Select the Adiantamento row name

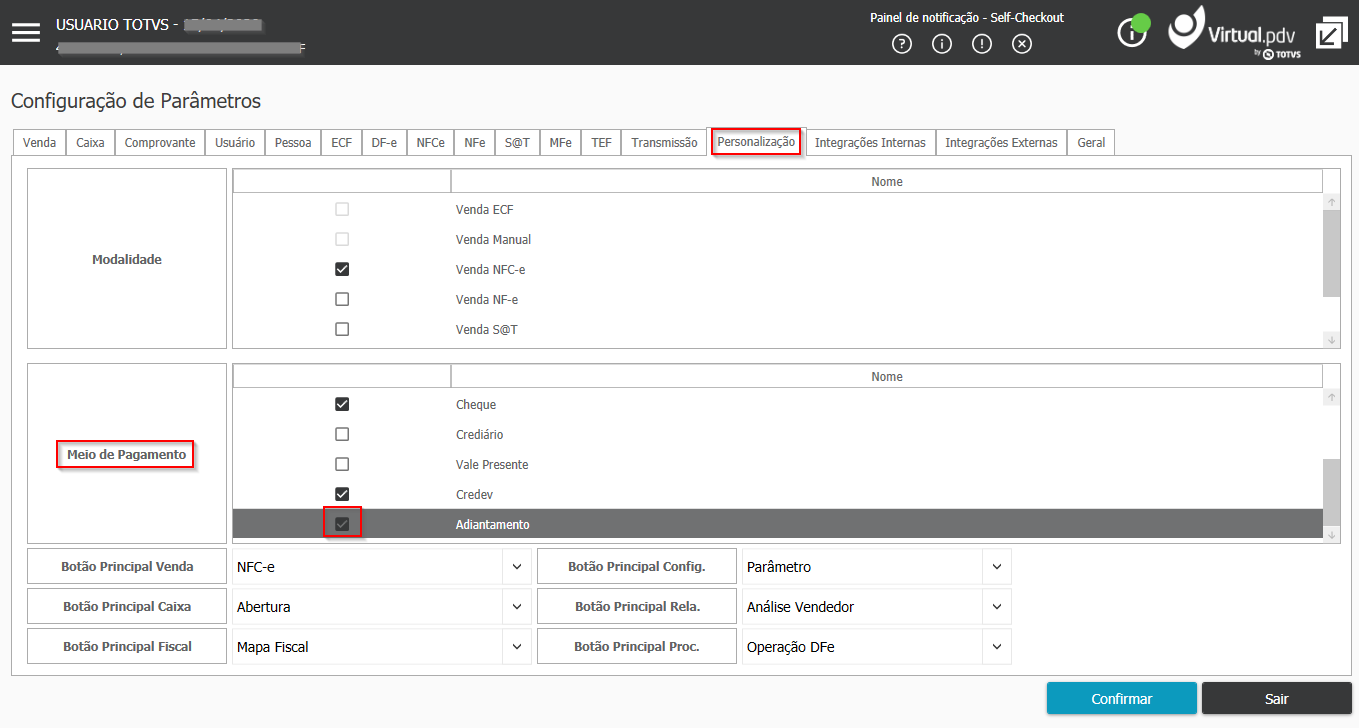click(x=493, y=525)
